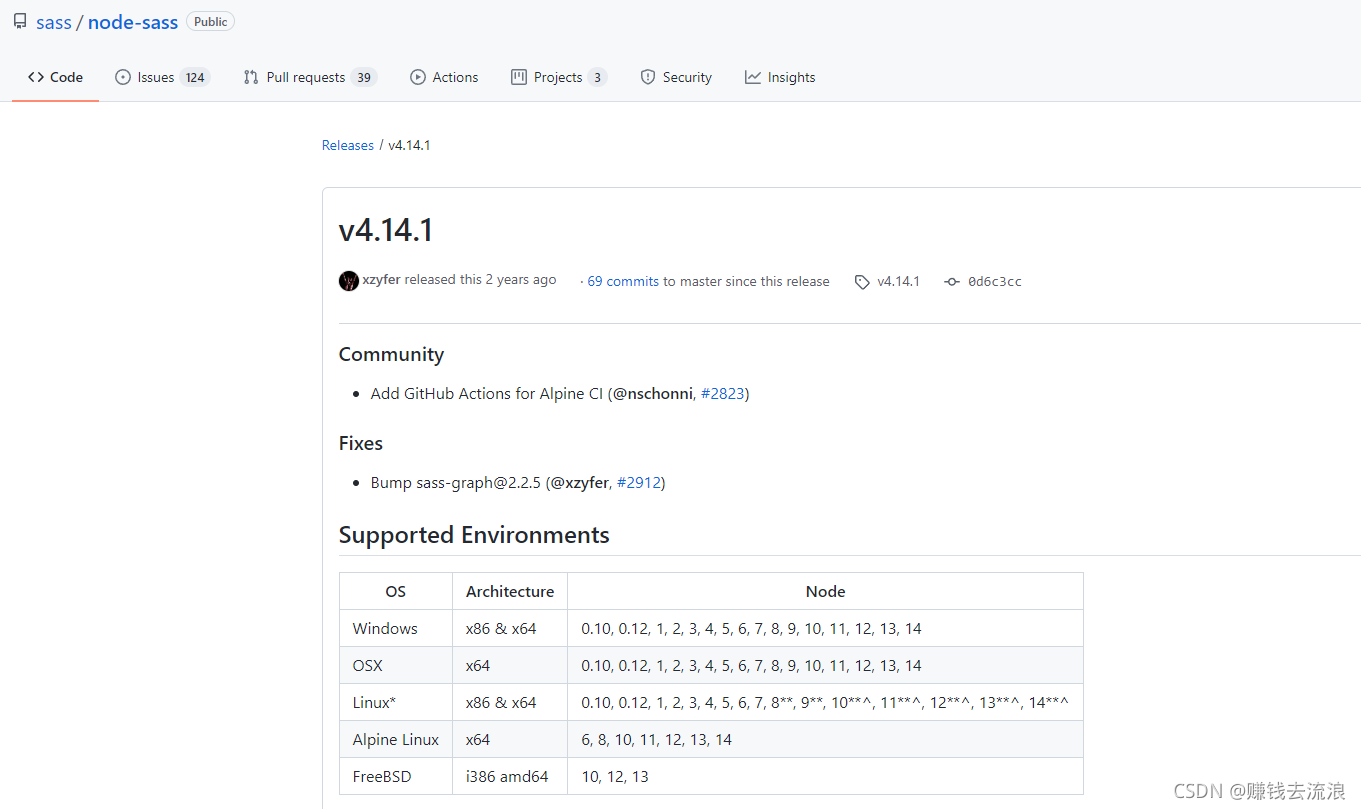Click the Projects count badge 3
This screenshot has height=809, width=1361.
pyautogui.click(x=597, y=77)
